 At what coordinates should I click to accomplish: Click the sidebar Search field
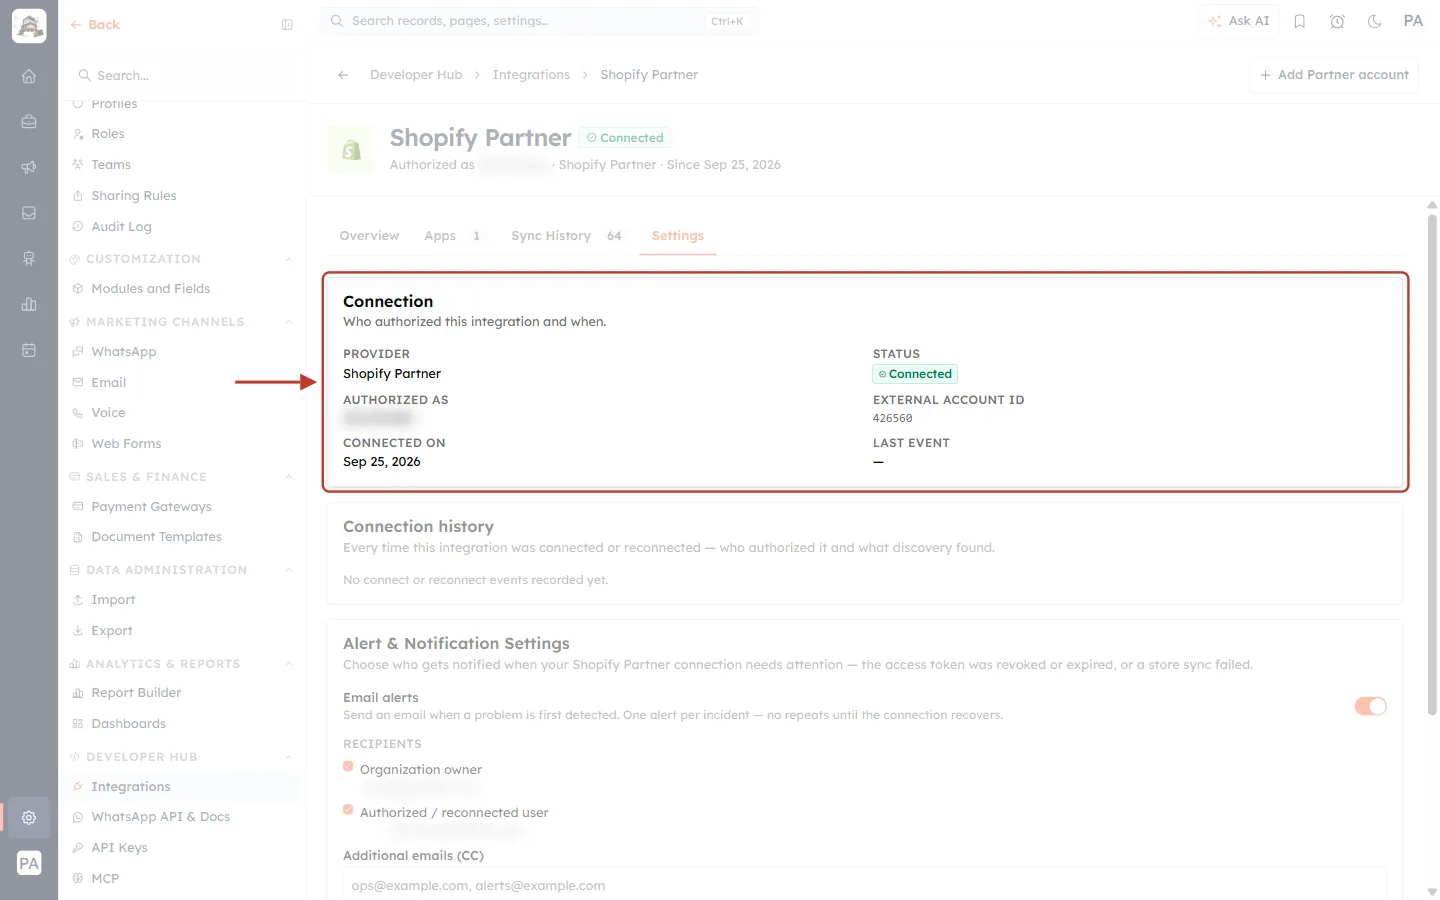(182, 76)
